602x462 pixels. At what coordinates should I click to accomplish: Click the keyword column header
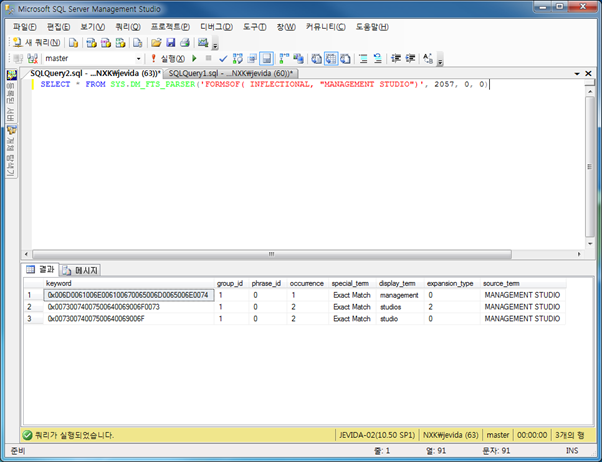pyautogui.click(x=128, y=283)
